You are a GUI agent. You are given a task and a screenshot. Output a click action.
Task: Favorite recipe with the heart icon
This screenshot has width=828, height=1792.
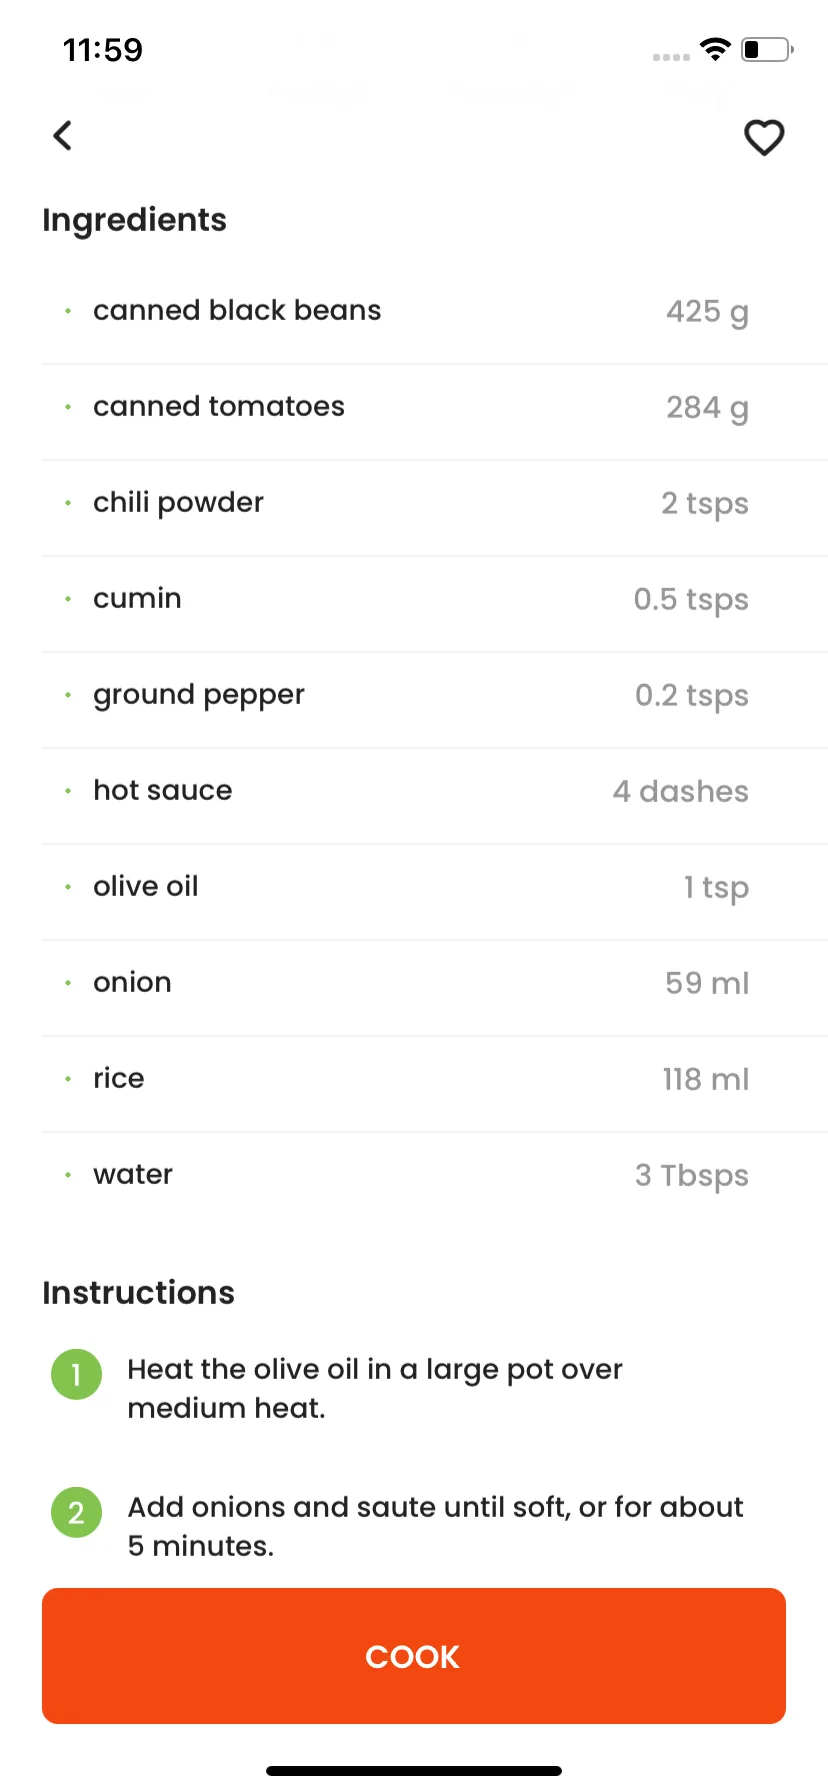point(764,137)
